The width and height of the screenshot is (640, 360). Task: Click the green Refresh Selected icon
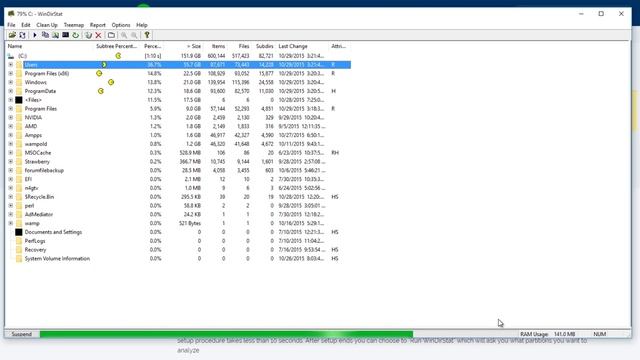pyautogui.click(x=76, y=35)
